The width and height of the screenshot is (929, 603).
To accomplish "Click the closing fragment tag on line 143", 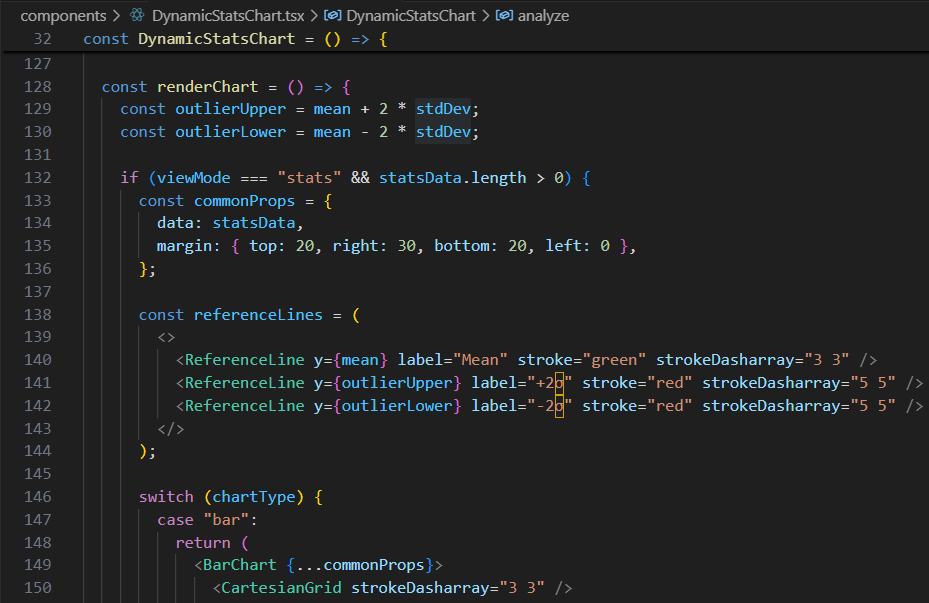I will 171,428.
